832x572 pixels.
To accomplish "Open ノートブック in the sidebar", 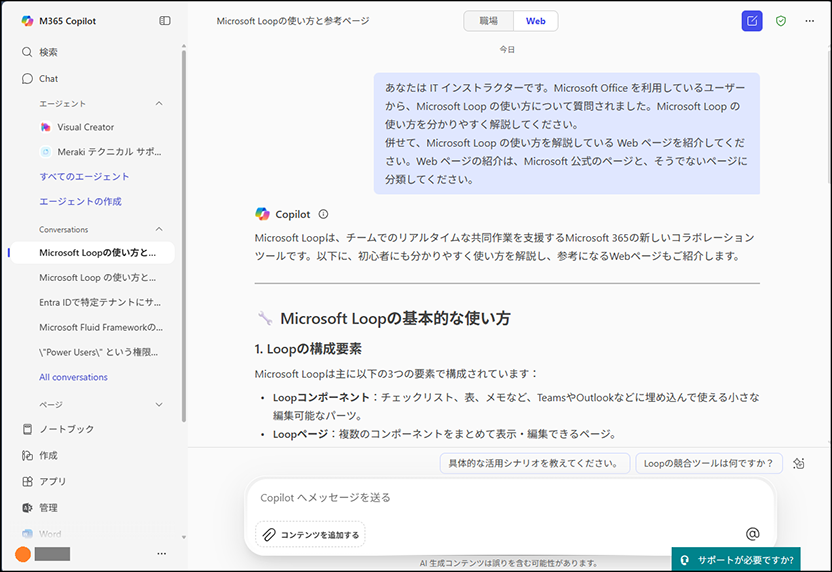I will click(58, 429).
